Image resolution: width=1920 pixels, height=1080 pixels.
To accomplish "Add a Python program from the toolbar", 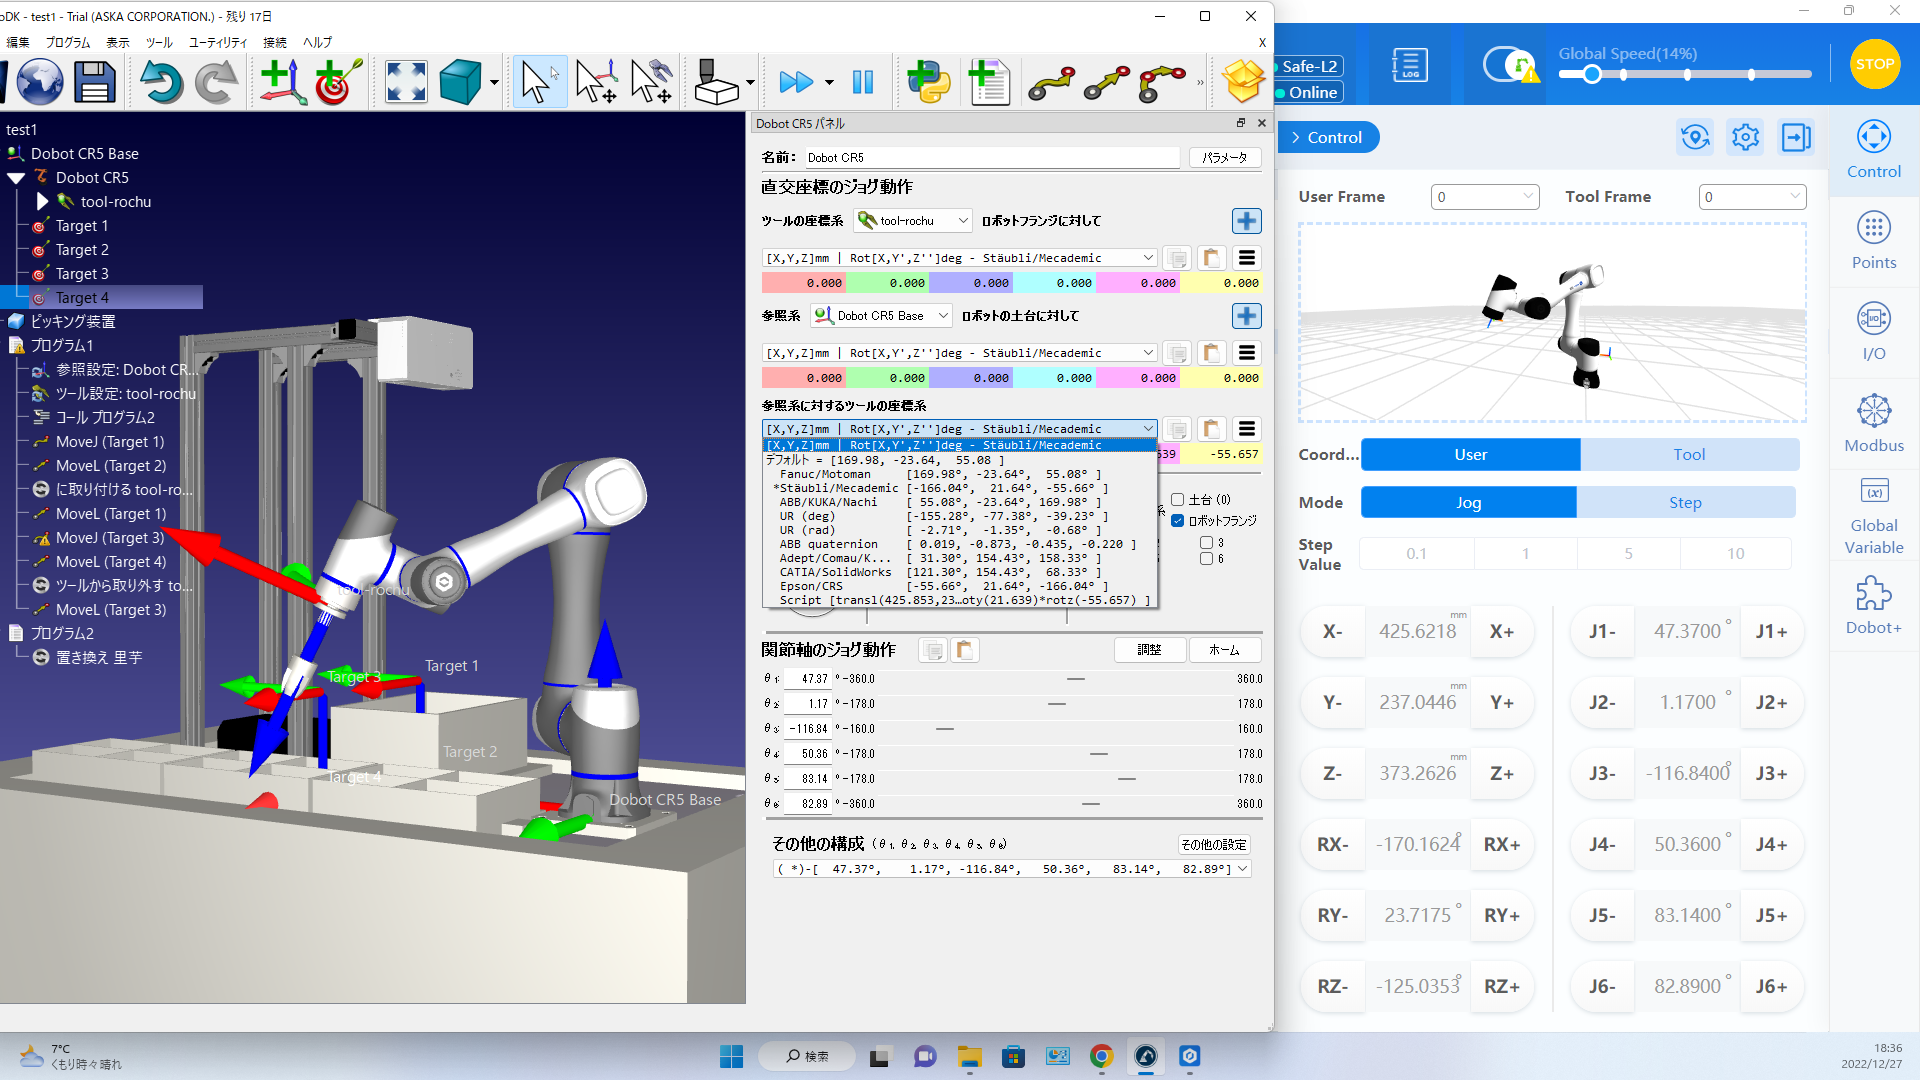I will [x=929, y=82].
